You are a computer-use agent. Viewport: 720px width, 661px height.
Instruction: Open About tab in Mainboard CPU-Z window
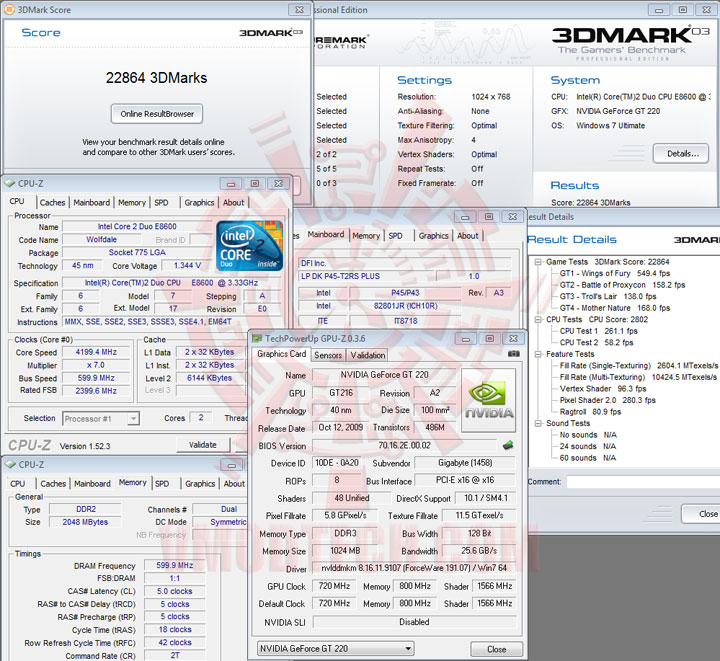click(467, 235)
